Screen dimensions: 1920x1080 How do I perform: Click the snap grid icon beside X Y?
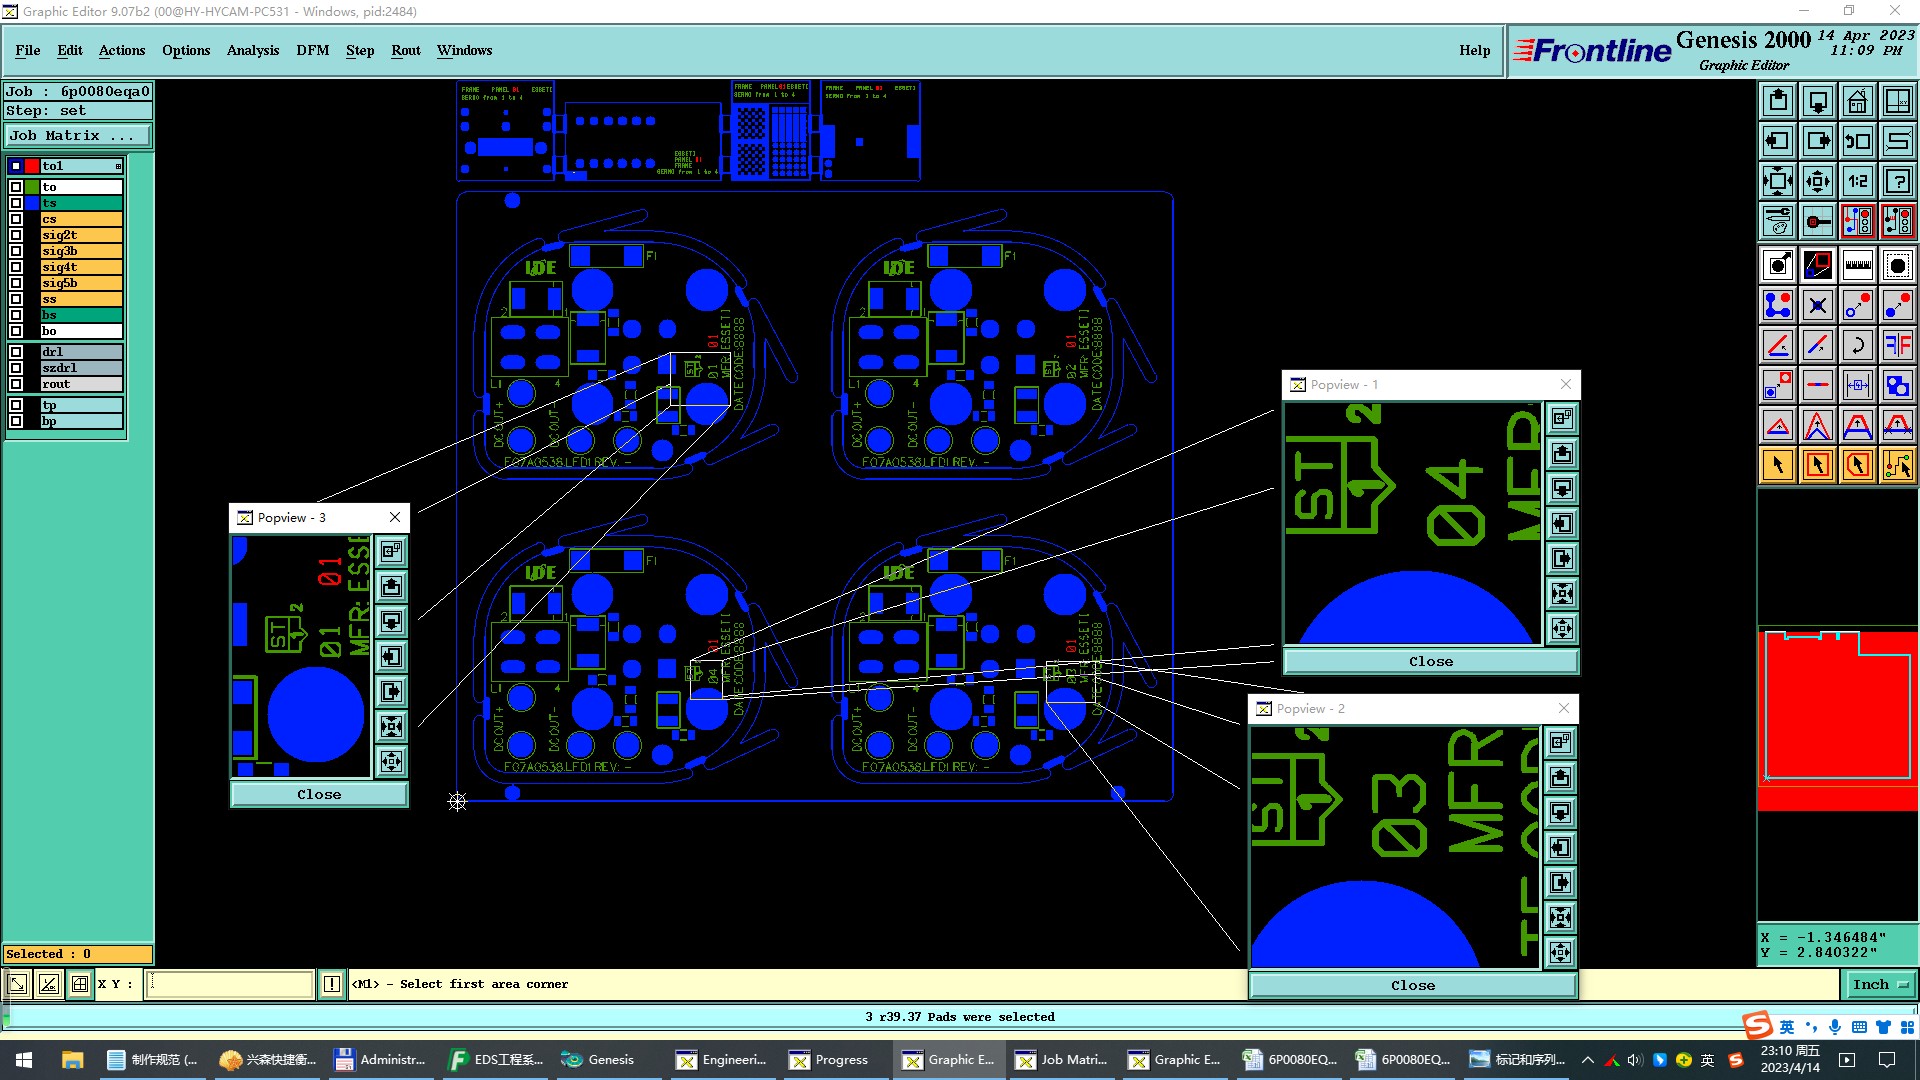click(80, 984)
